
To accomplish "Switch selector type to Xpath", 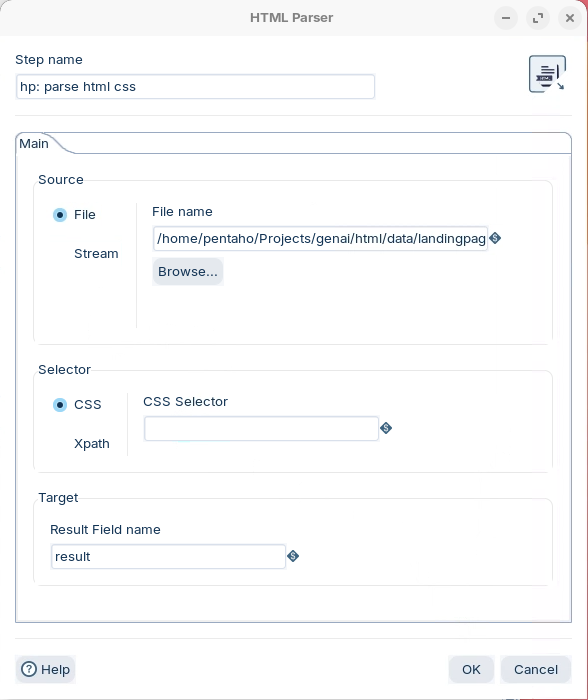I will (92, 444).
